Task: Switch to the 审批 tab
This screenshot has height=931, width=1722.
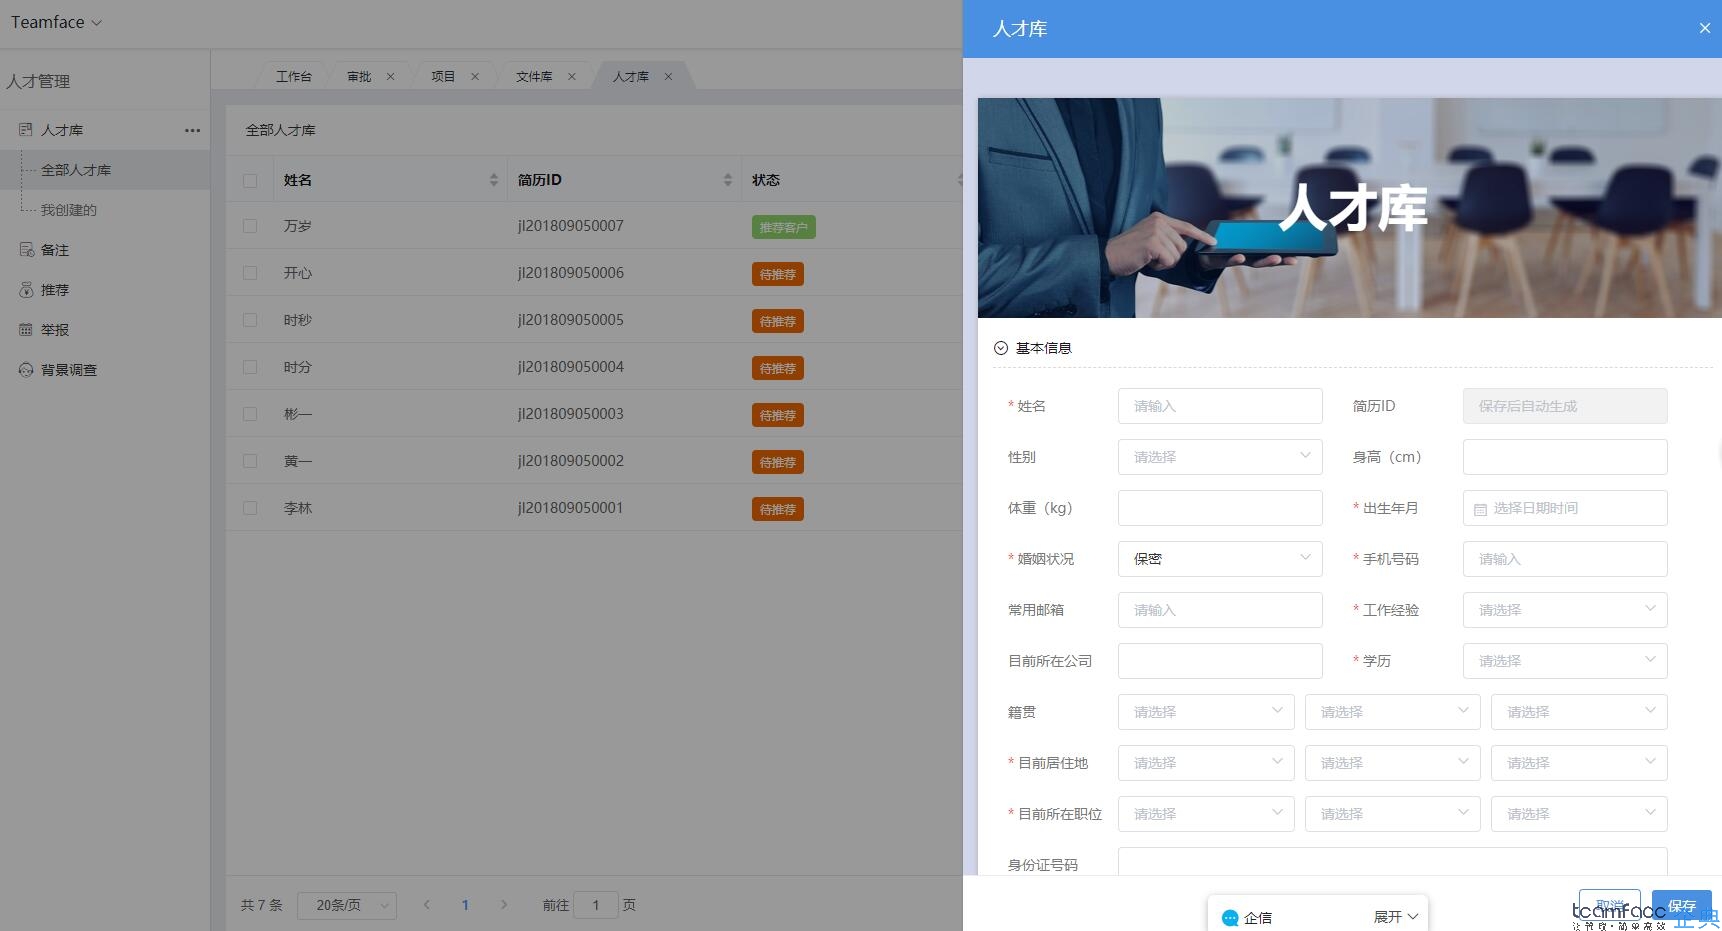Action: pos(360,76)
